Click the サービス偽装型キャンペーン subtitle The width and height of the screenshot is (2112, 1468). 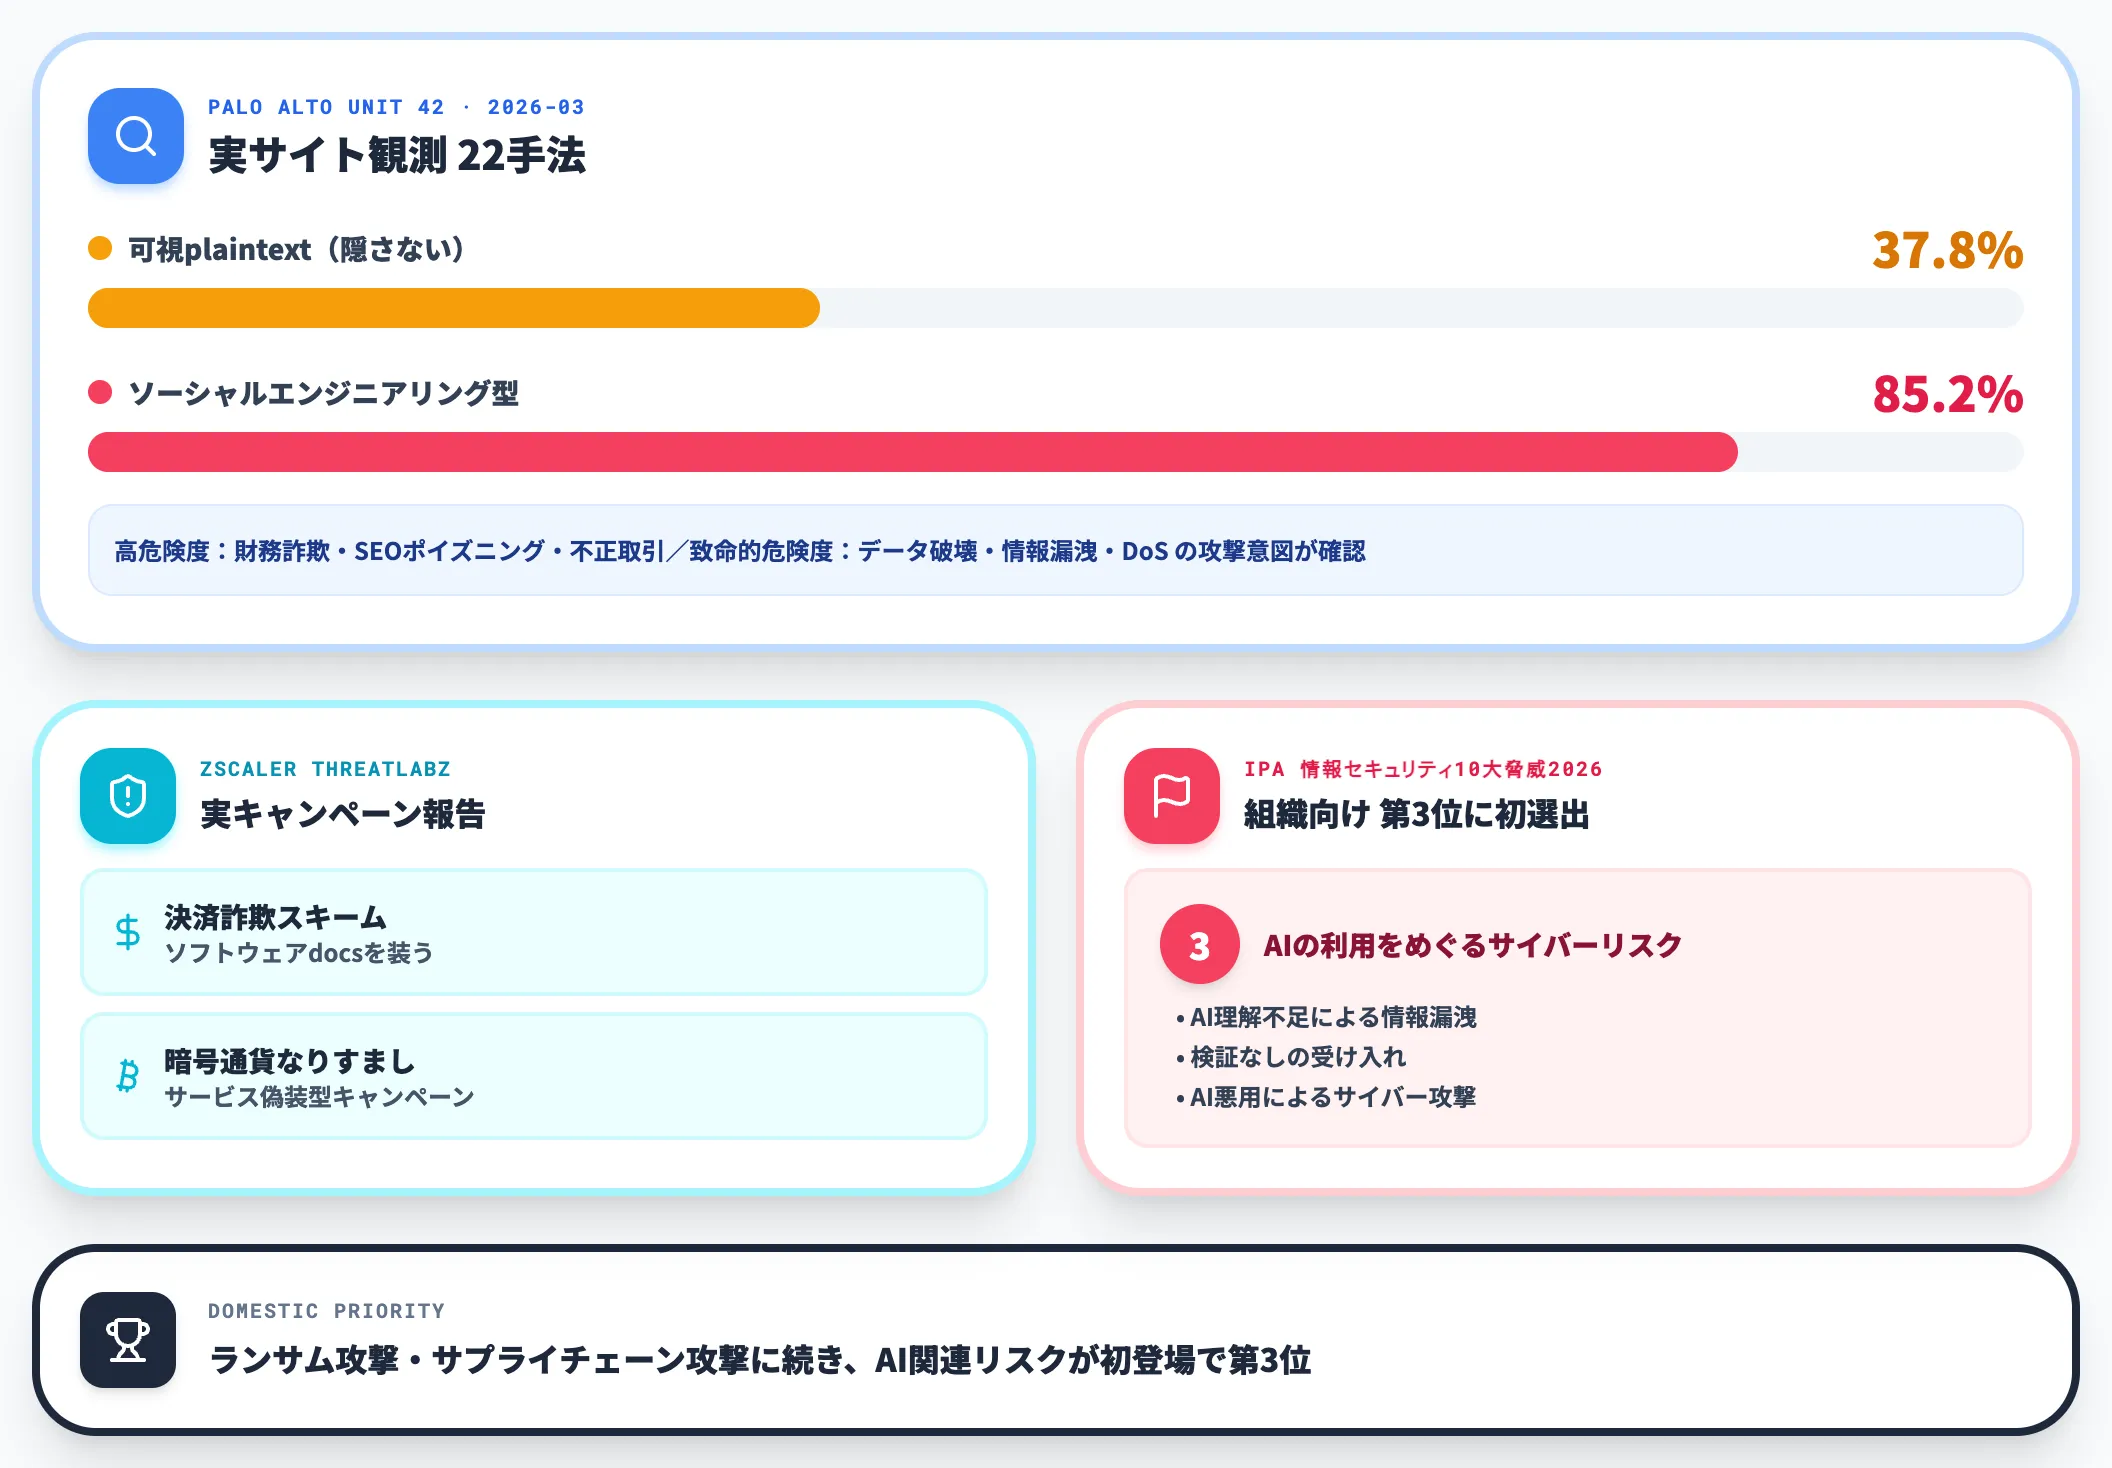pos(319,1096)
